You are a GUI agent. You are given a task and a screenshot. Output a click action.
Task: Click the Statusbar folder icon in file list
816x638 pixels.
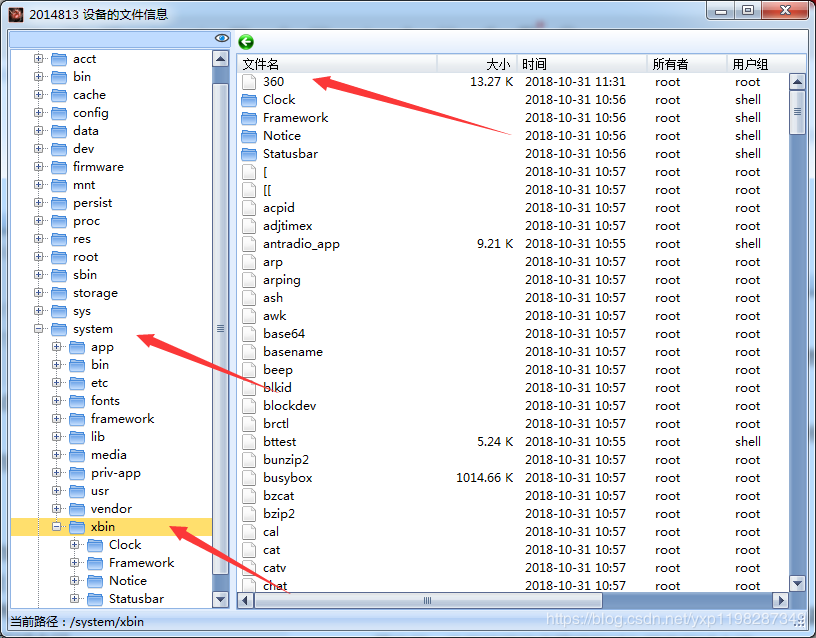[249, 154]
